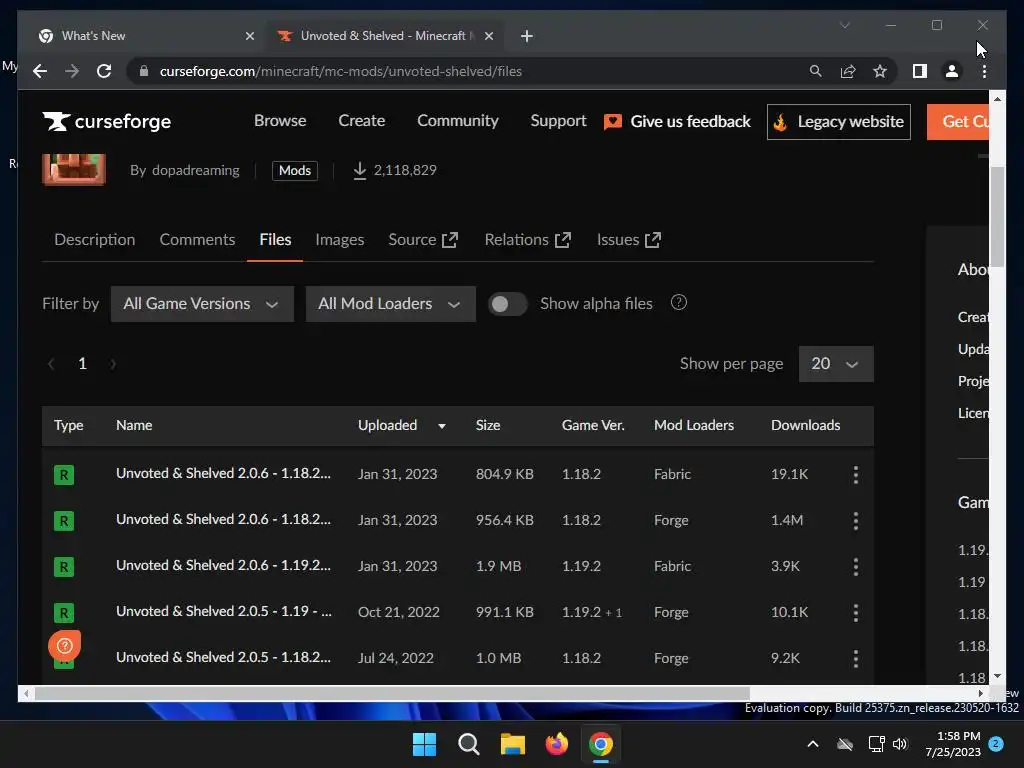Open the Browse menu
The image size is (1024, 768).
(x=280, y=121)
